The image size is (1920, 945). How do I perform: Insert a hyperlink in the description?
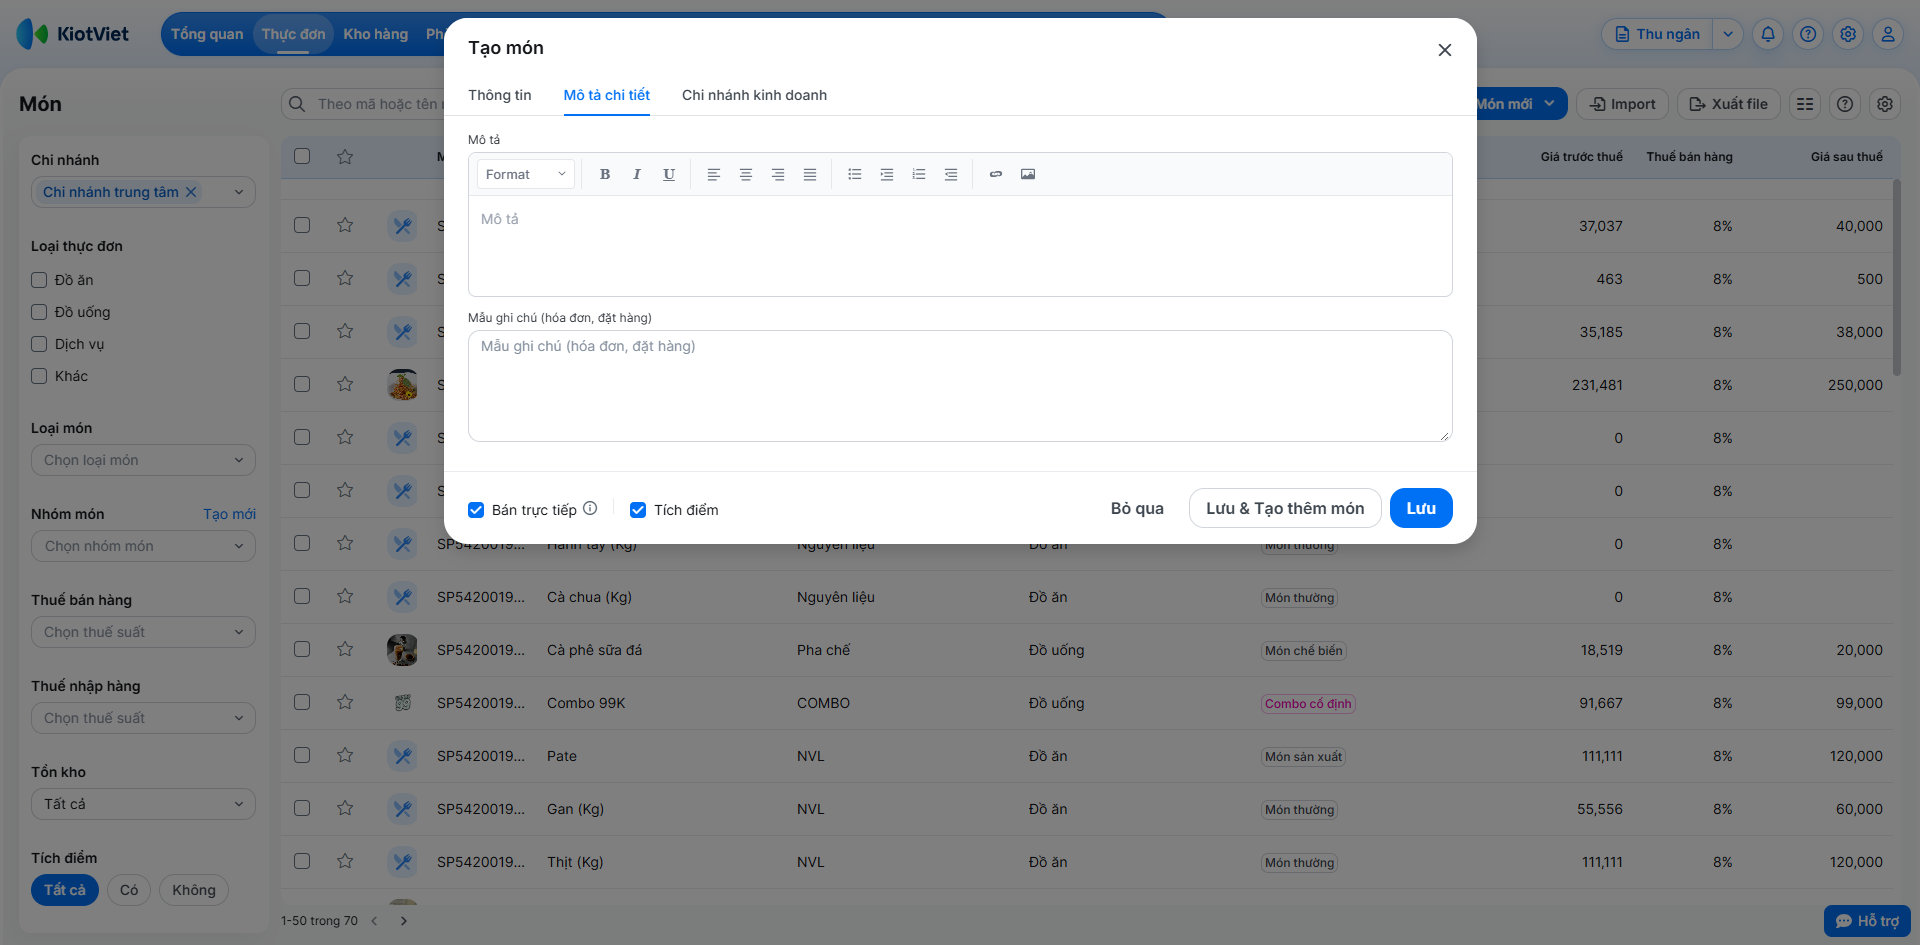996,174
